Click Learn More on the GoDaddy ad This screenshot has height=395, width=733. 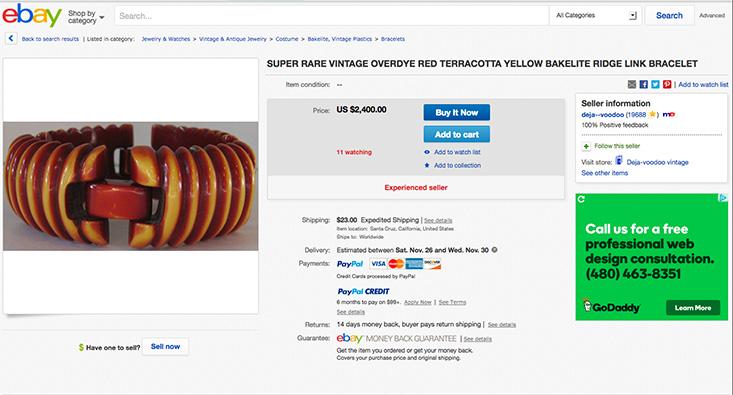tap(693, 308)
